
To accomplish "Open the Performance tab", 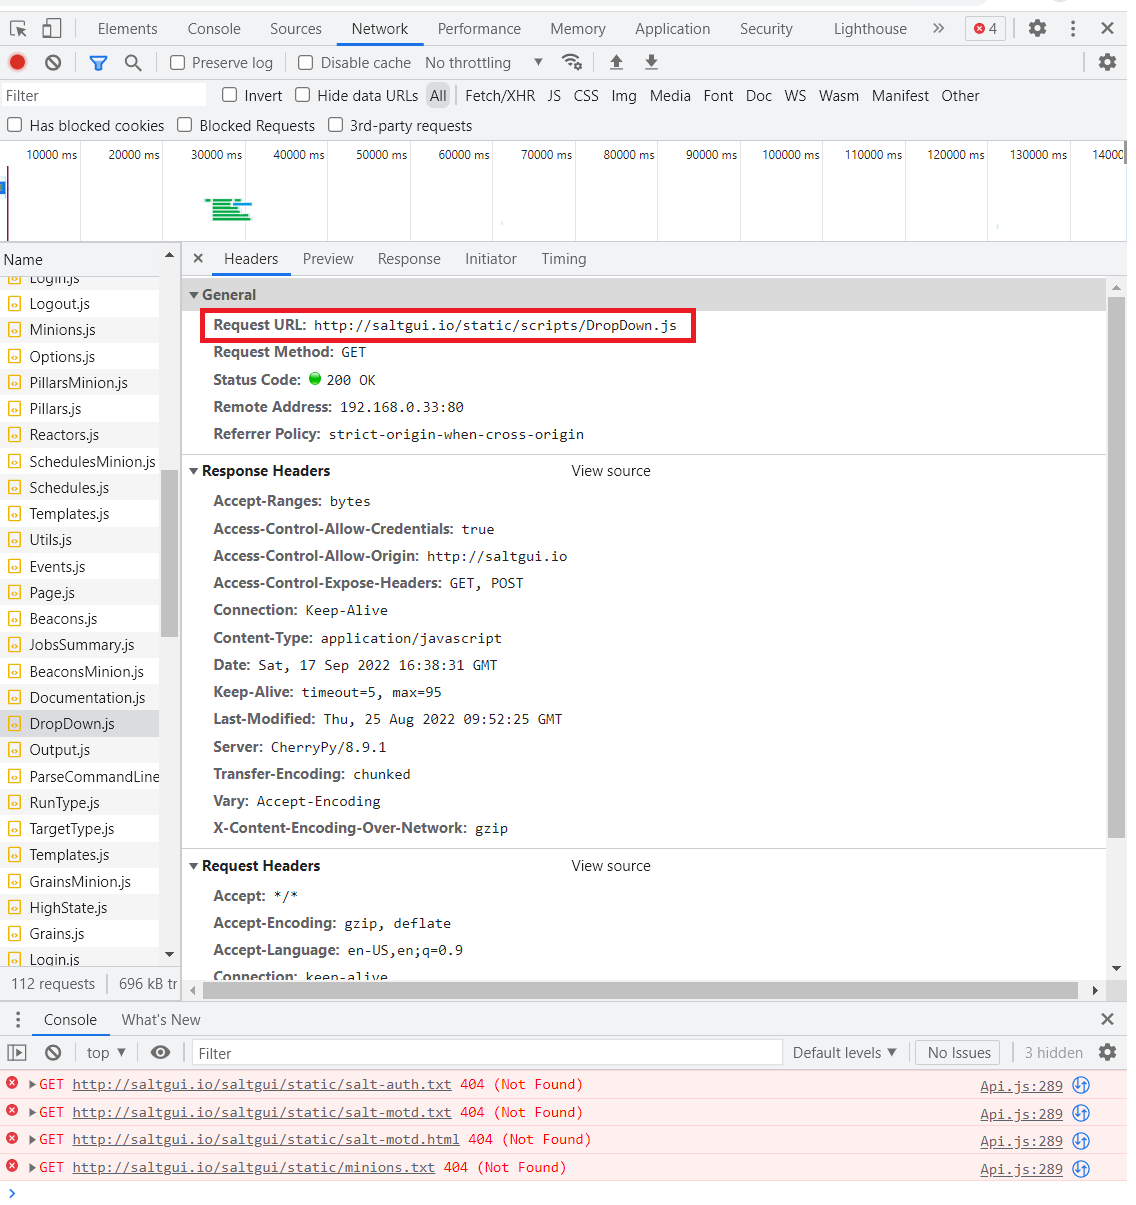I will (x=479, y=28).
